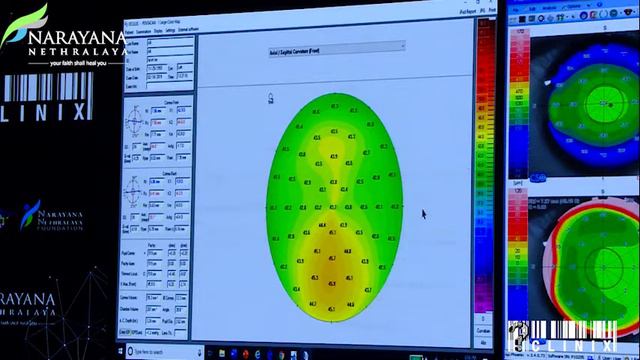This screenshot has width=640, height=360.
Task: Open Chrome from the taskbar
Action: [x=282, y=355]
